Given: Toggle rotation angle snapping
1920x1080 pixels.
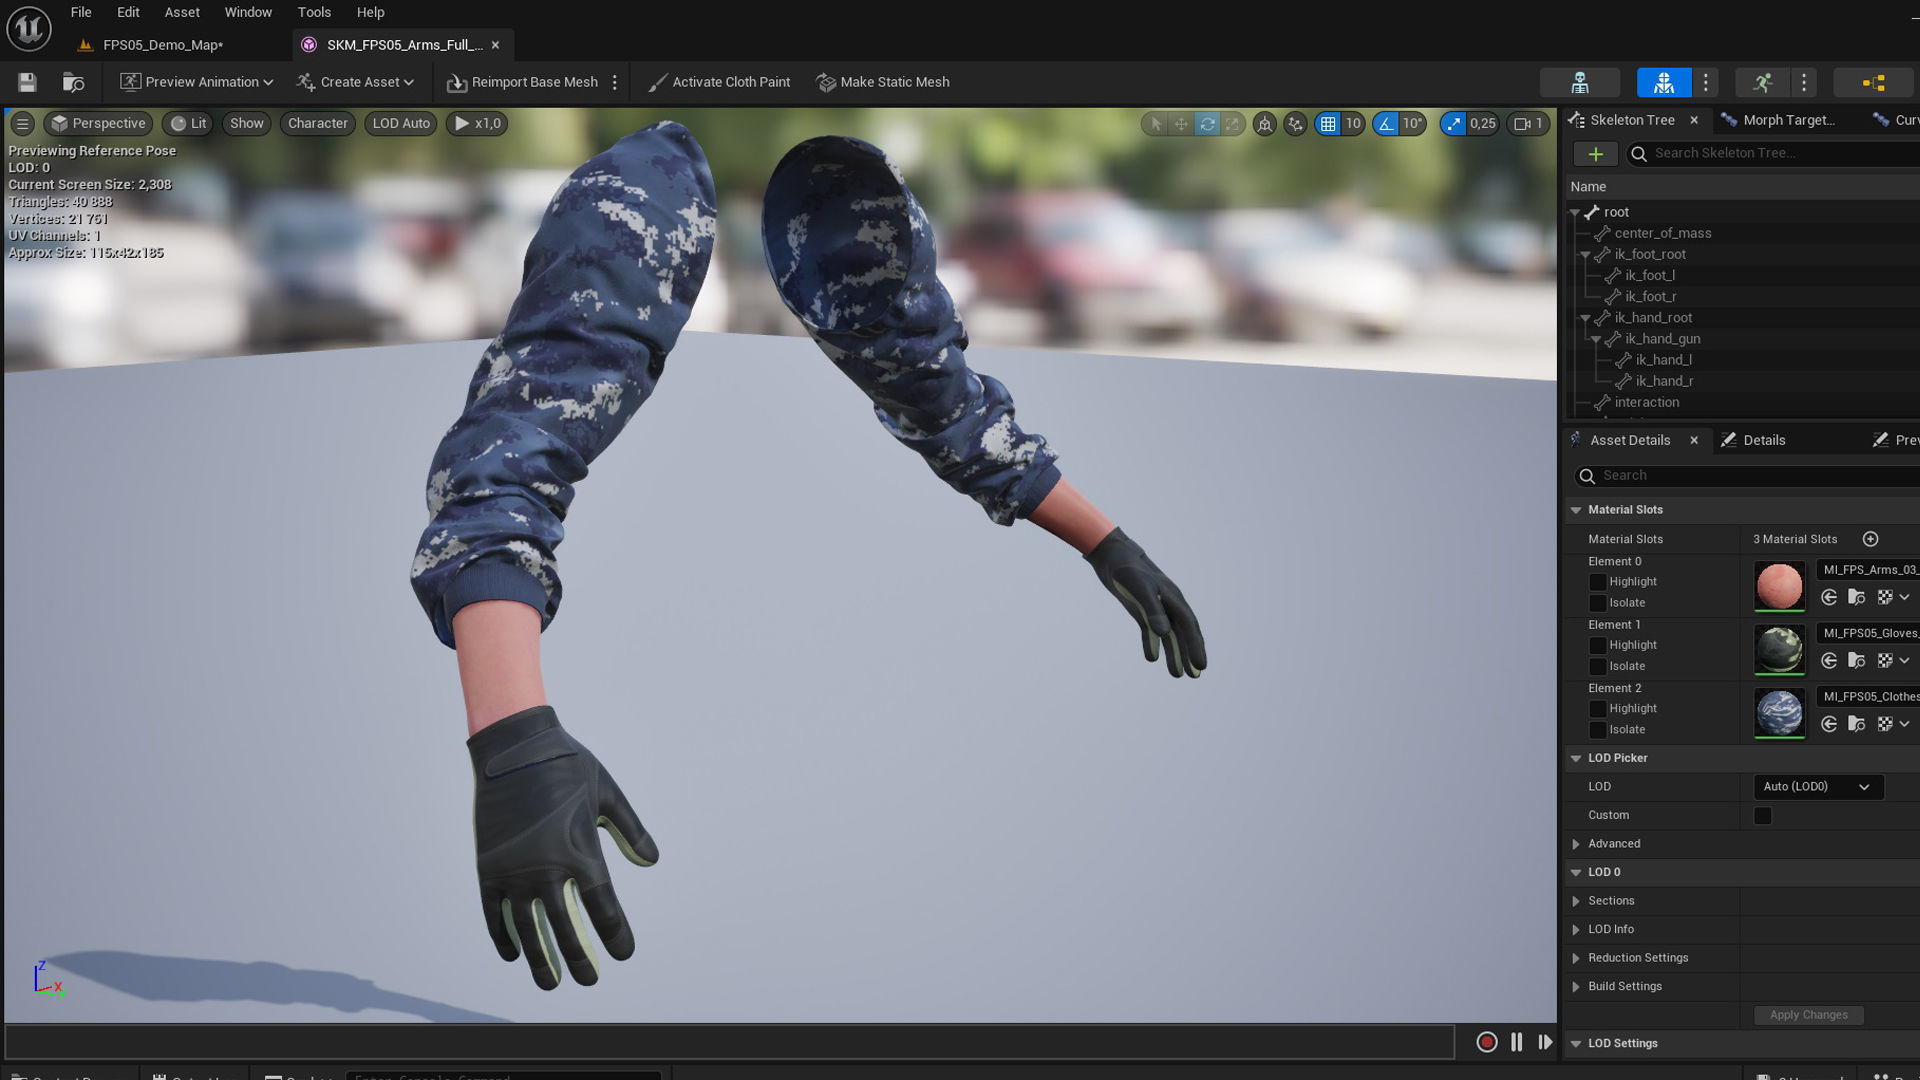Looking at the screenshot, I should [1386, 124].
